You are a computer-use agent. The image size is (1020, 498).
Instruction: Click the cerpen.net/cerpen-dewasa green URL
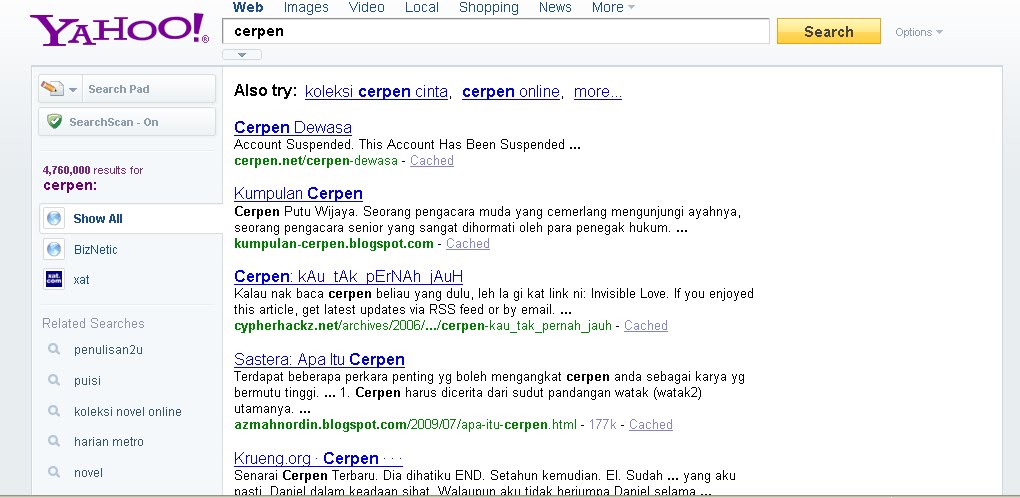coord(315,161)
